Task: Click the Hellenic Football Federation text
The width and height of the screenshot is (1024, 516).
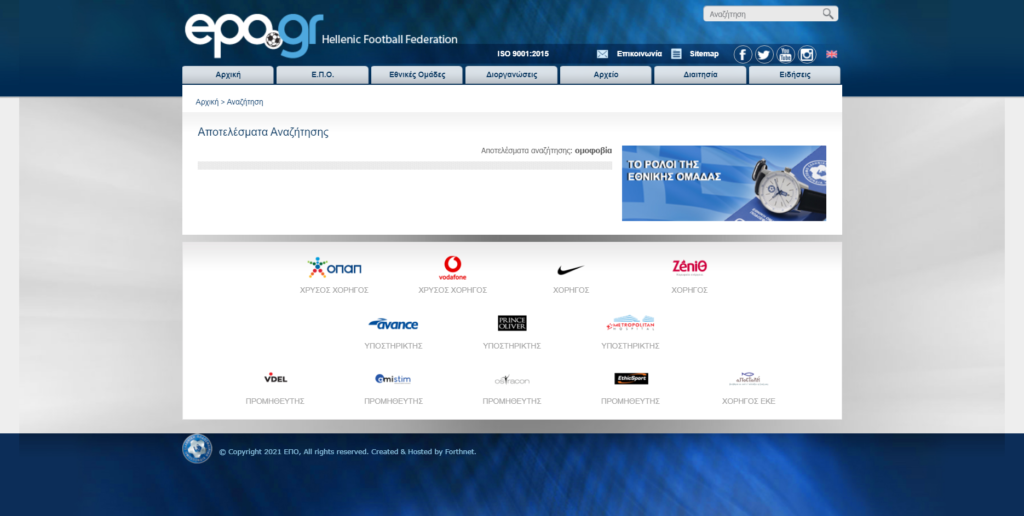Action: click(389, 39)
